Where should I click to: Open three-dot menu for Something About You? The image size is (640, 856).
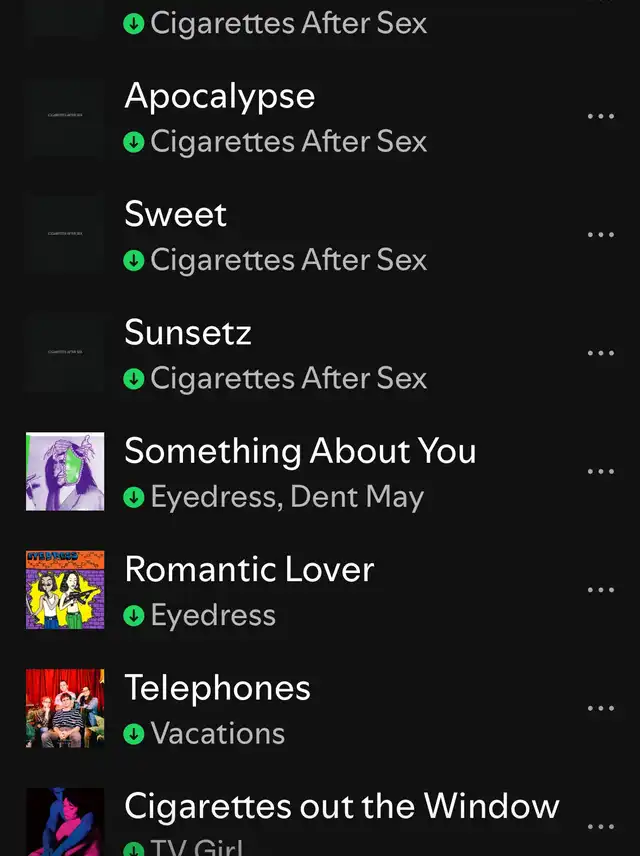(600, 471)
